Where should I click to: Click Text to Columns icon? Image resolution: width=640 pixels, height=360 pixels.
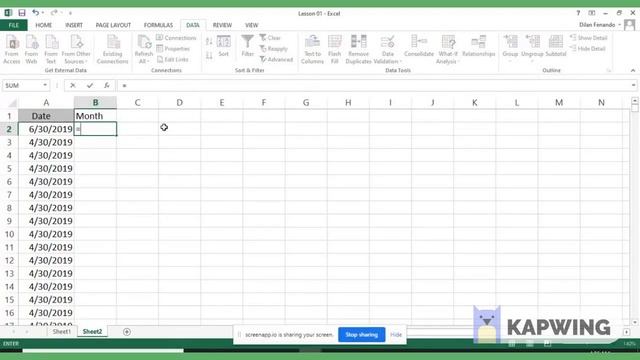(x=312, y=49)
